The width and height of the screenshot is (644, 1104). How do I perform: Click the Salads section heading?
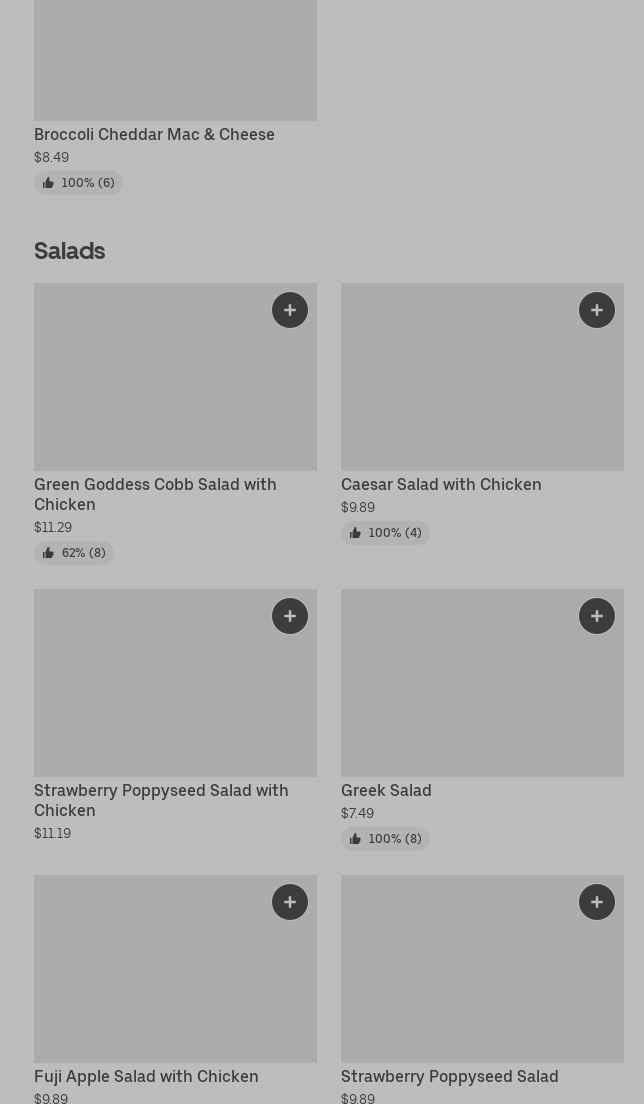coord(70,250)
